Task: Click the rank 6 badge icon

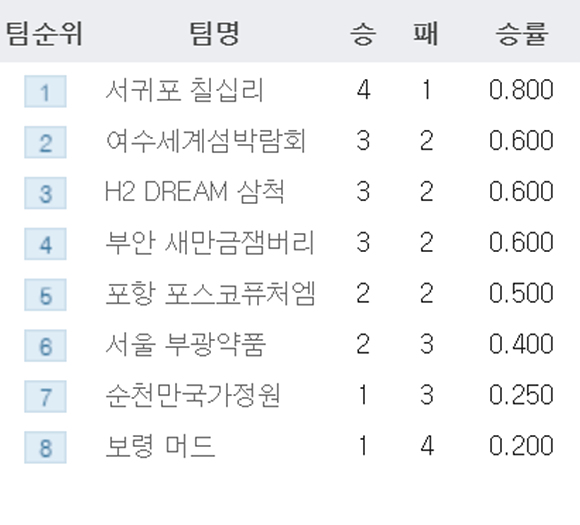Action: (45, 346)
